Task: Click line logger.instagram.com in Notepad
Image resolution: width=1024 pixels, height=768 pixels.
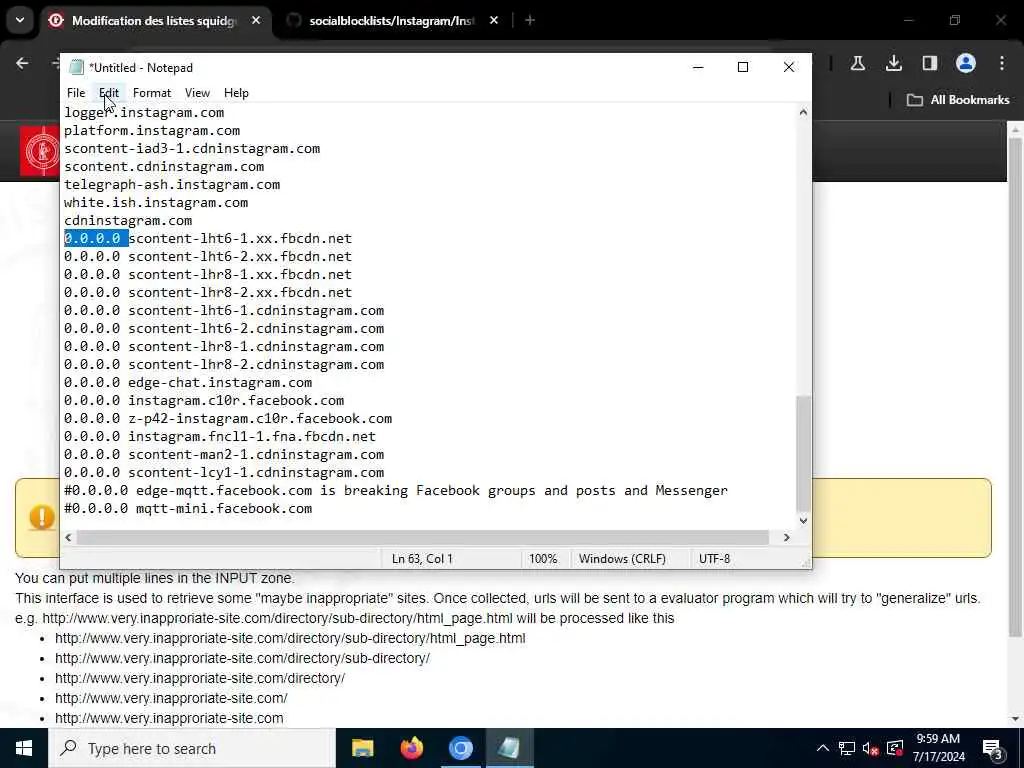Action: 144,112
